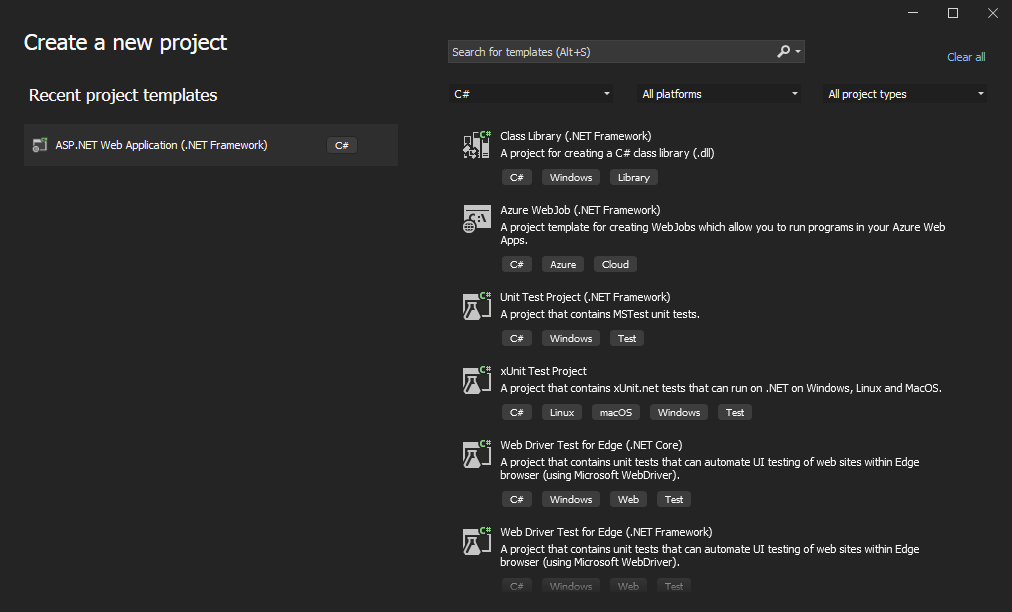
Task: Click the xUnit Test Project flask icon
Action: tap(477, 380)
